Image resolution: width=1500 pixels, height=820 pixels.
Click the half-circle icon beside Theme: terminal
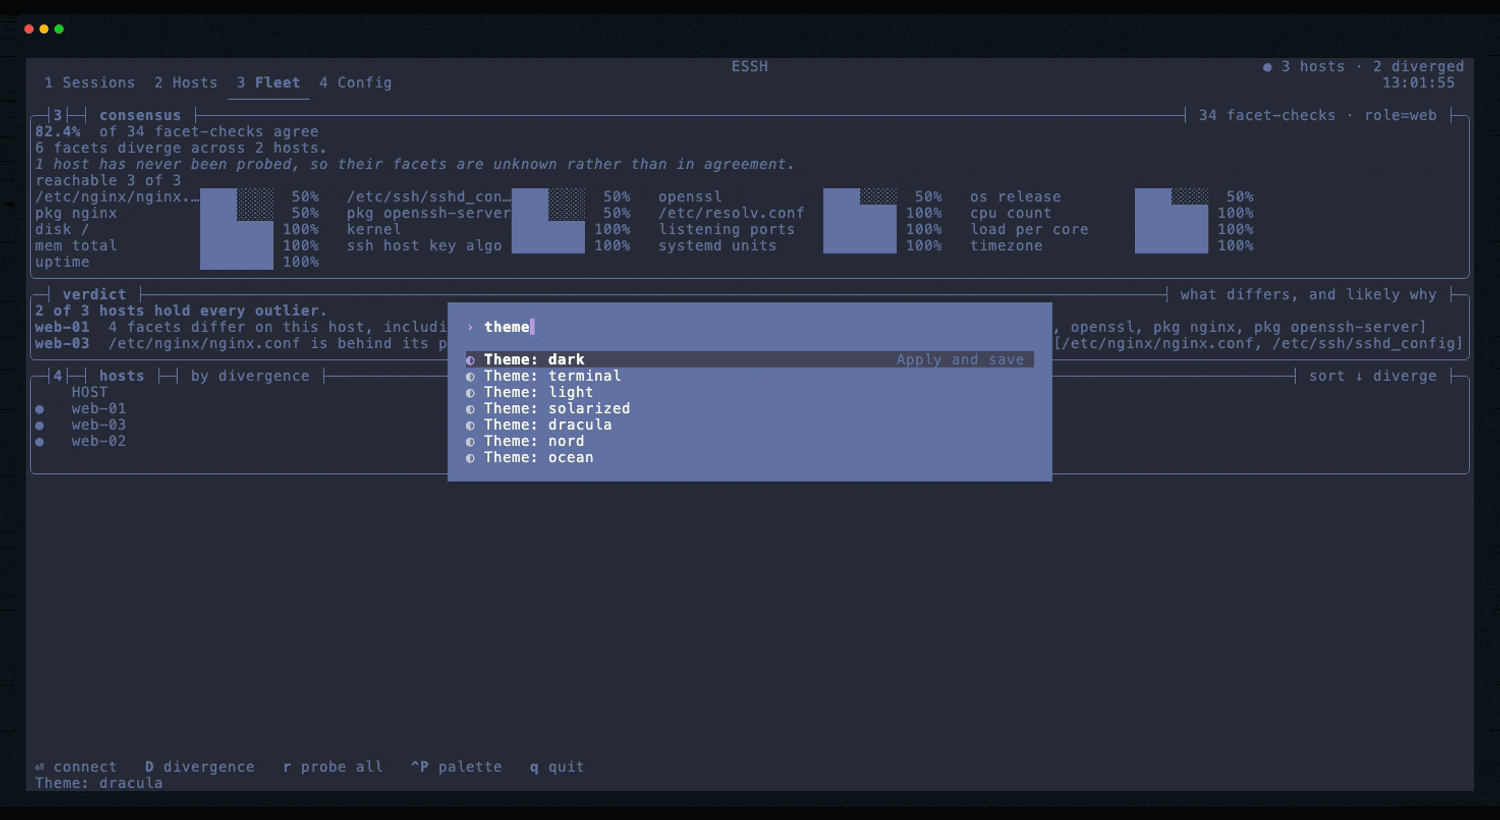click(470, 376)
